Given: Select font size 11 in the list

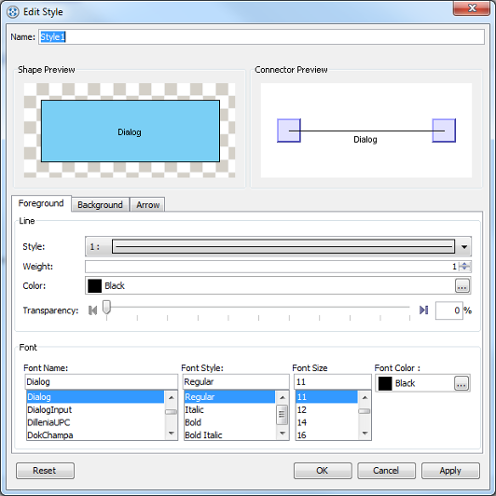Looking at the screenshot, I should (x=327, y=397).
